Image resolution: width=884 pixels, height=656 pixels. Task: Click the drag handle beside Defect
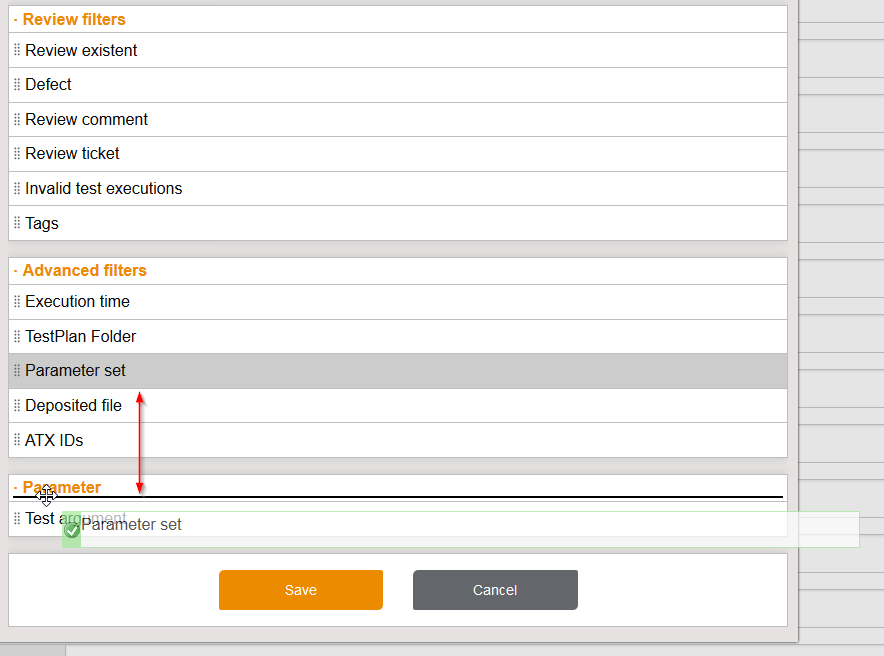tap(16, 84)
